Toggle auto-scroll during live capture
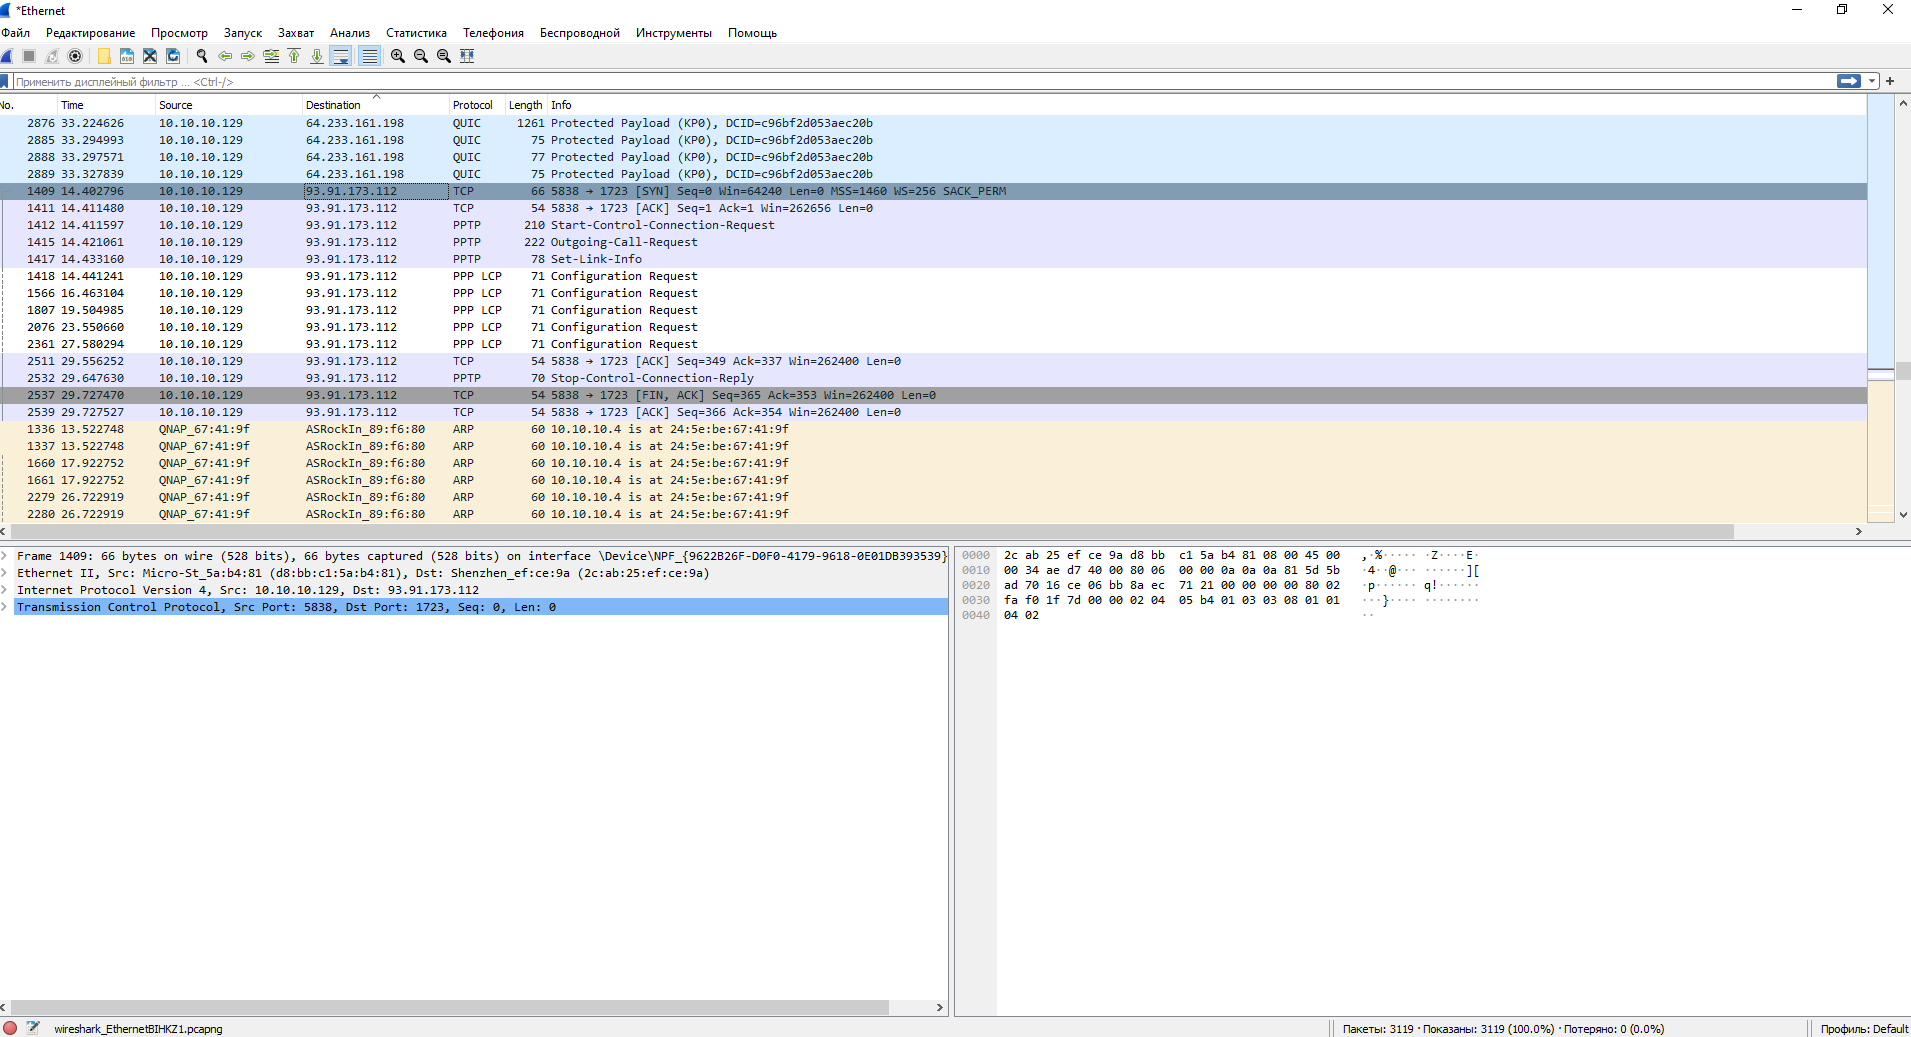Screen dimensions: 1911x1037 point(341,56)
